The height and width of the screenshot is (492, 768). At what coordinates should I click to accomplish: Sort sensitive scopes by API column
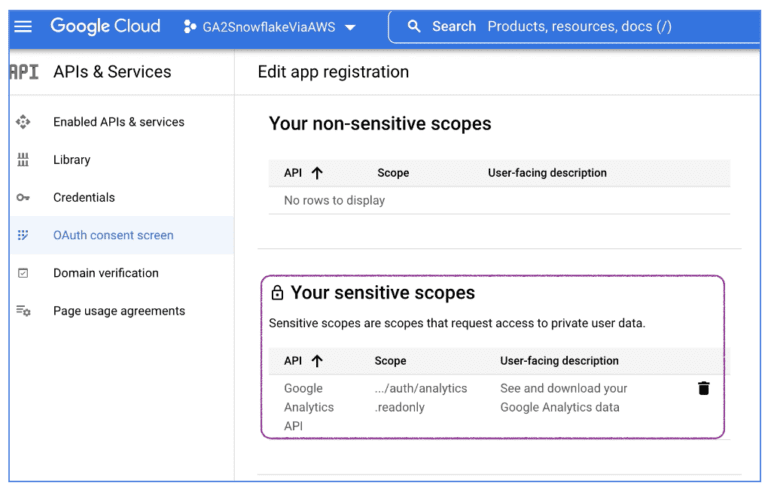[x=293, y=361]
